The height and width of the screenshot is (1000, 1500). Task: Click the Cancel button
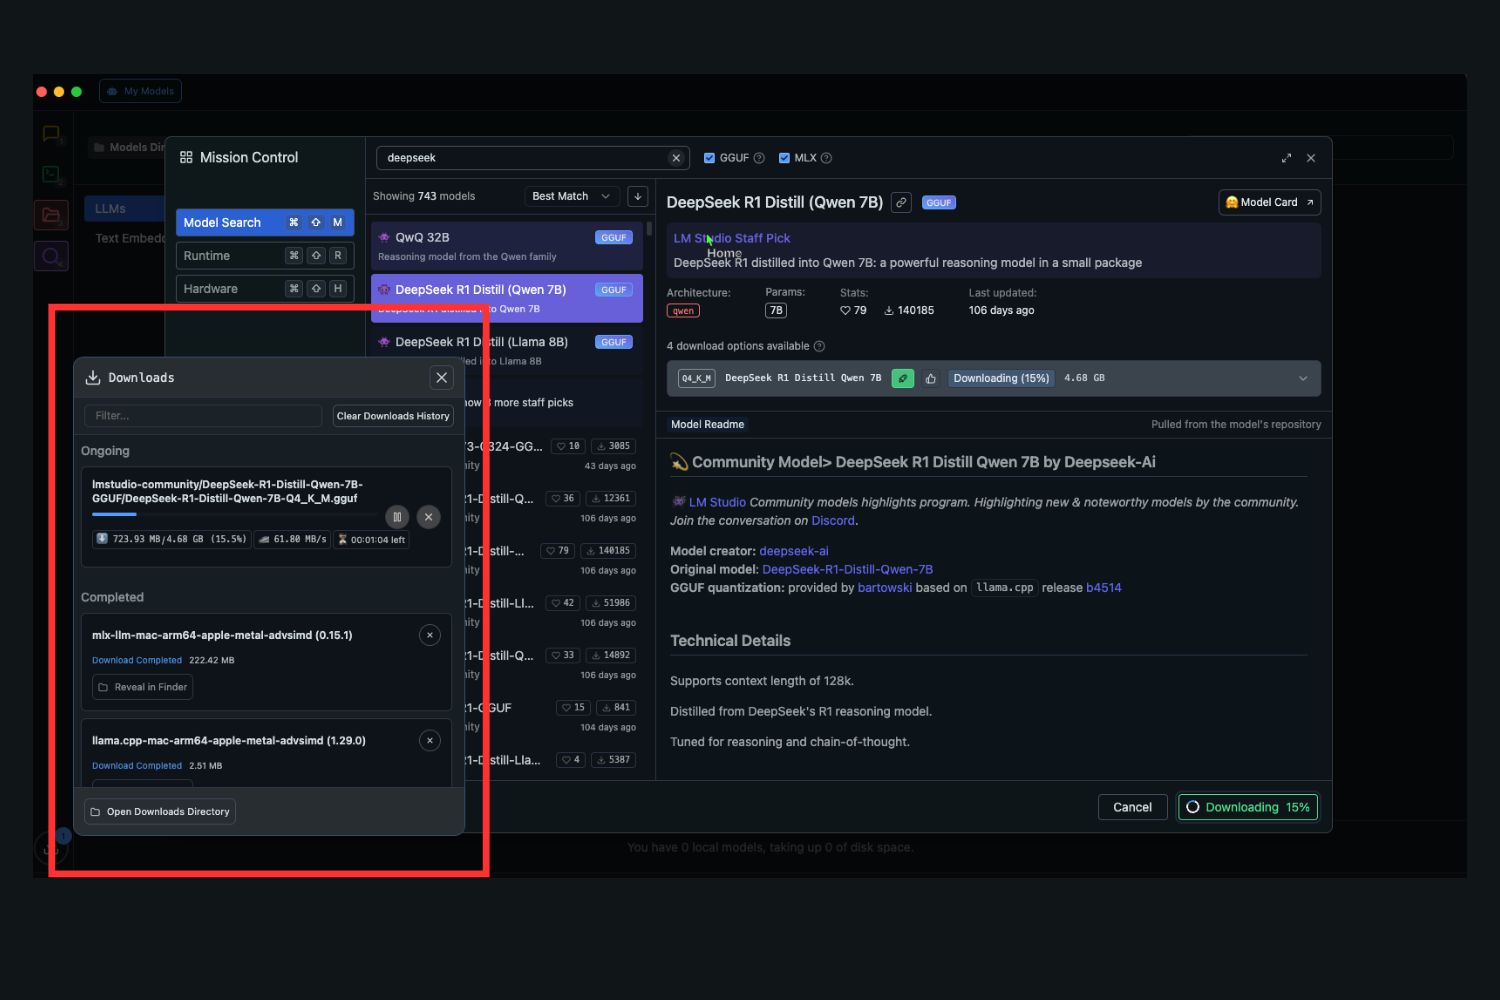click(1132, 807)
